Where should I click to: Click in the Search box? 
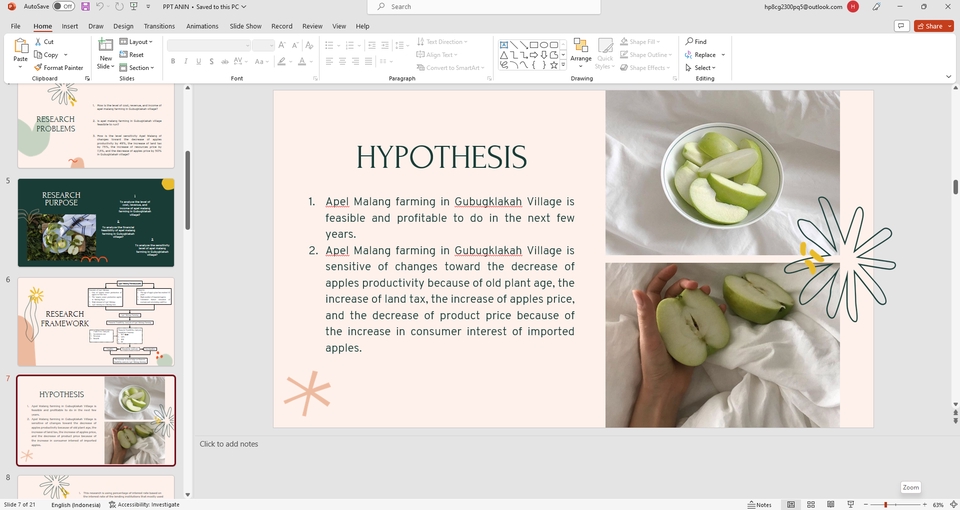pyautogui.click(x=484, y=7)
